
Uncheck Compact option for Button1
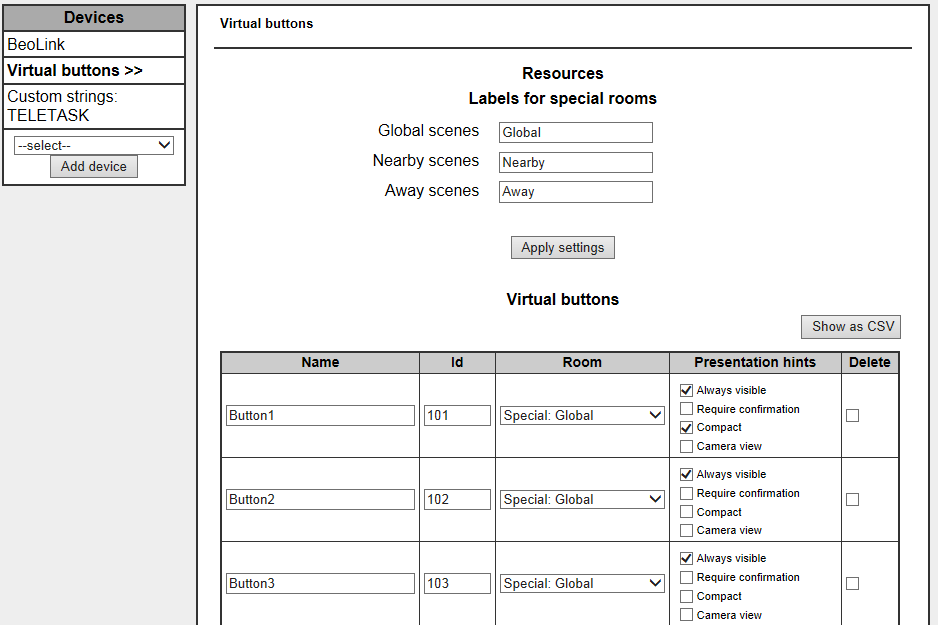click(x=686, y=427)
